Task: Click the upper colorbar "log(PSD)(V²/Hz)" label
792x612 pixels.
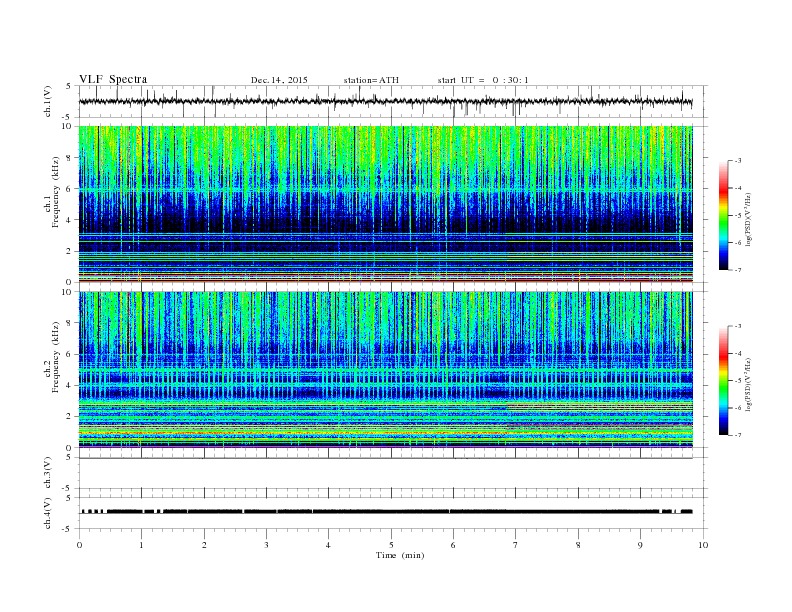Action: [748, 219]
